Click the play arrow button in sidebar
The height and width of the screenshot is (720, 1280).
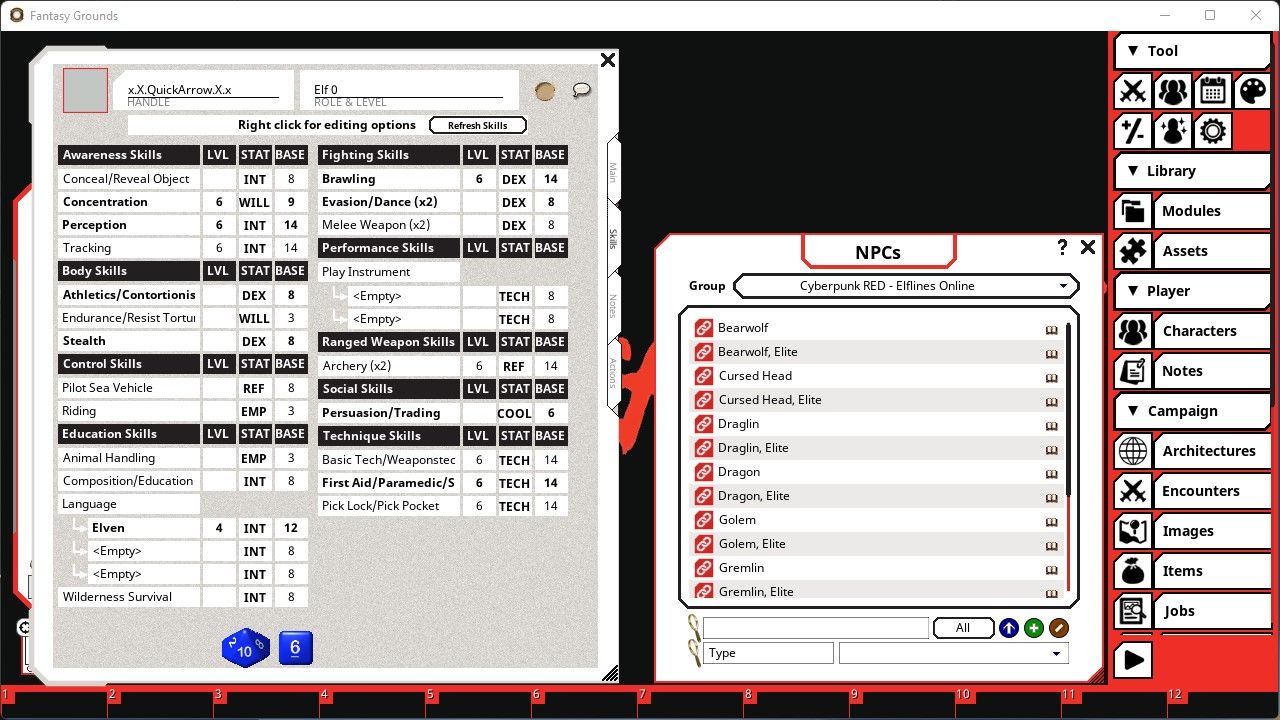tap(1132, 660)
